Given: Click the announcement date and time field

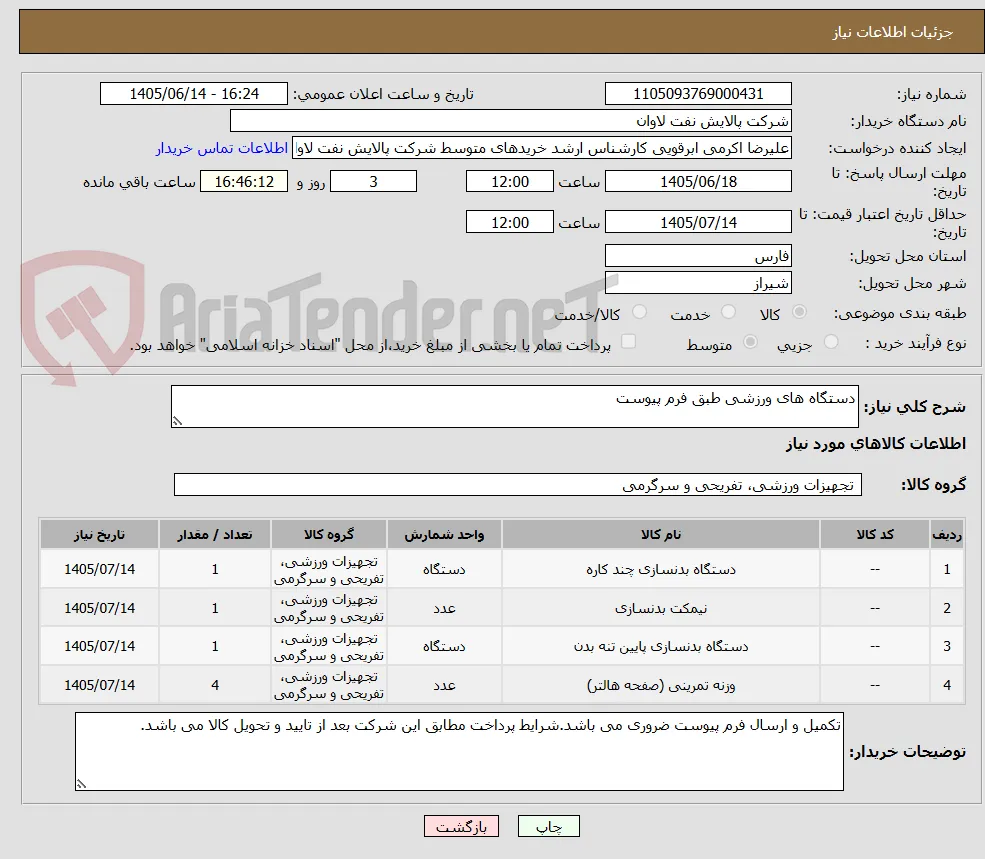Looking at the screenshot, I should tap(193, 94).
